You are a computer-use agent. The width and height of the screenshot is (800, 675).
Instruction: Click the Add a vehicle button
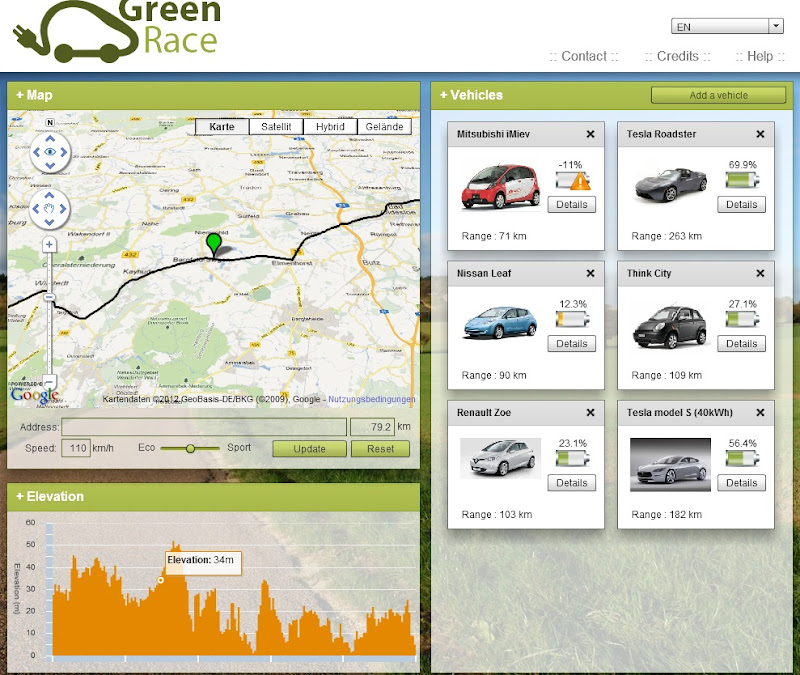click(718, 95)
